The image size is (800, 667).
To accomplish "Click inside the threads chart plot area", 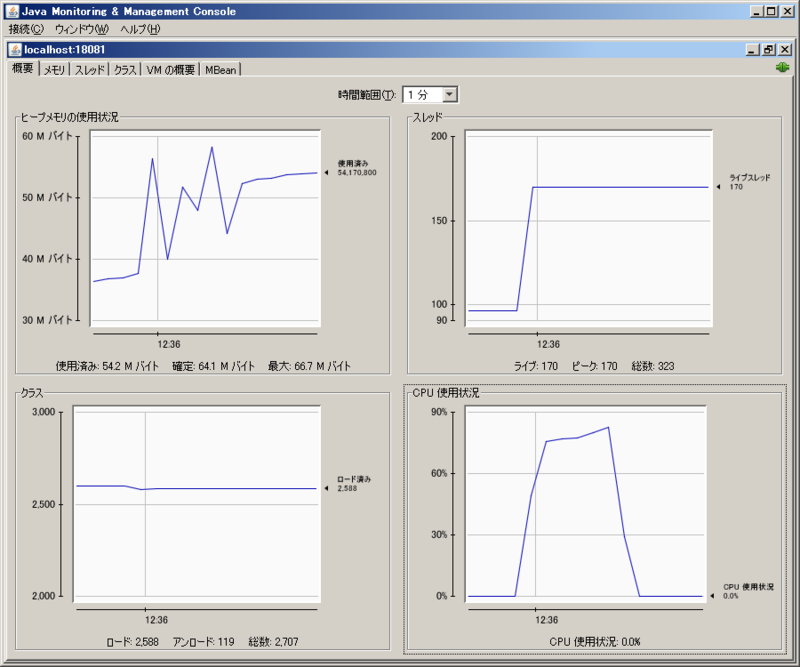I will click(x=589, y=228).
